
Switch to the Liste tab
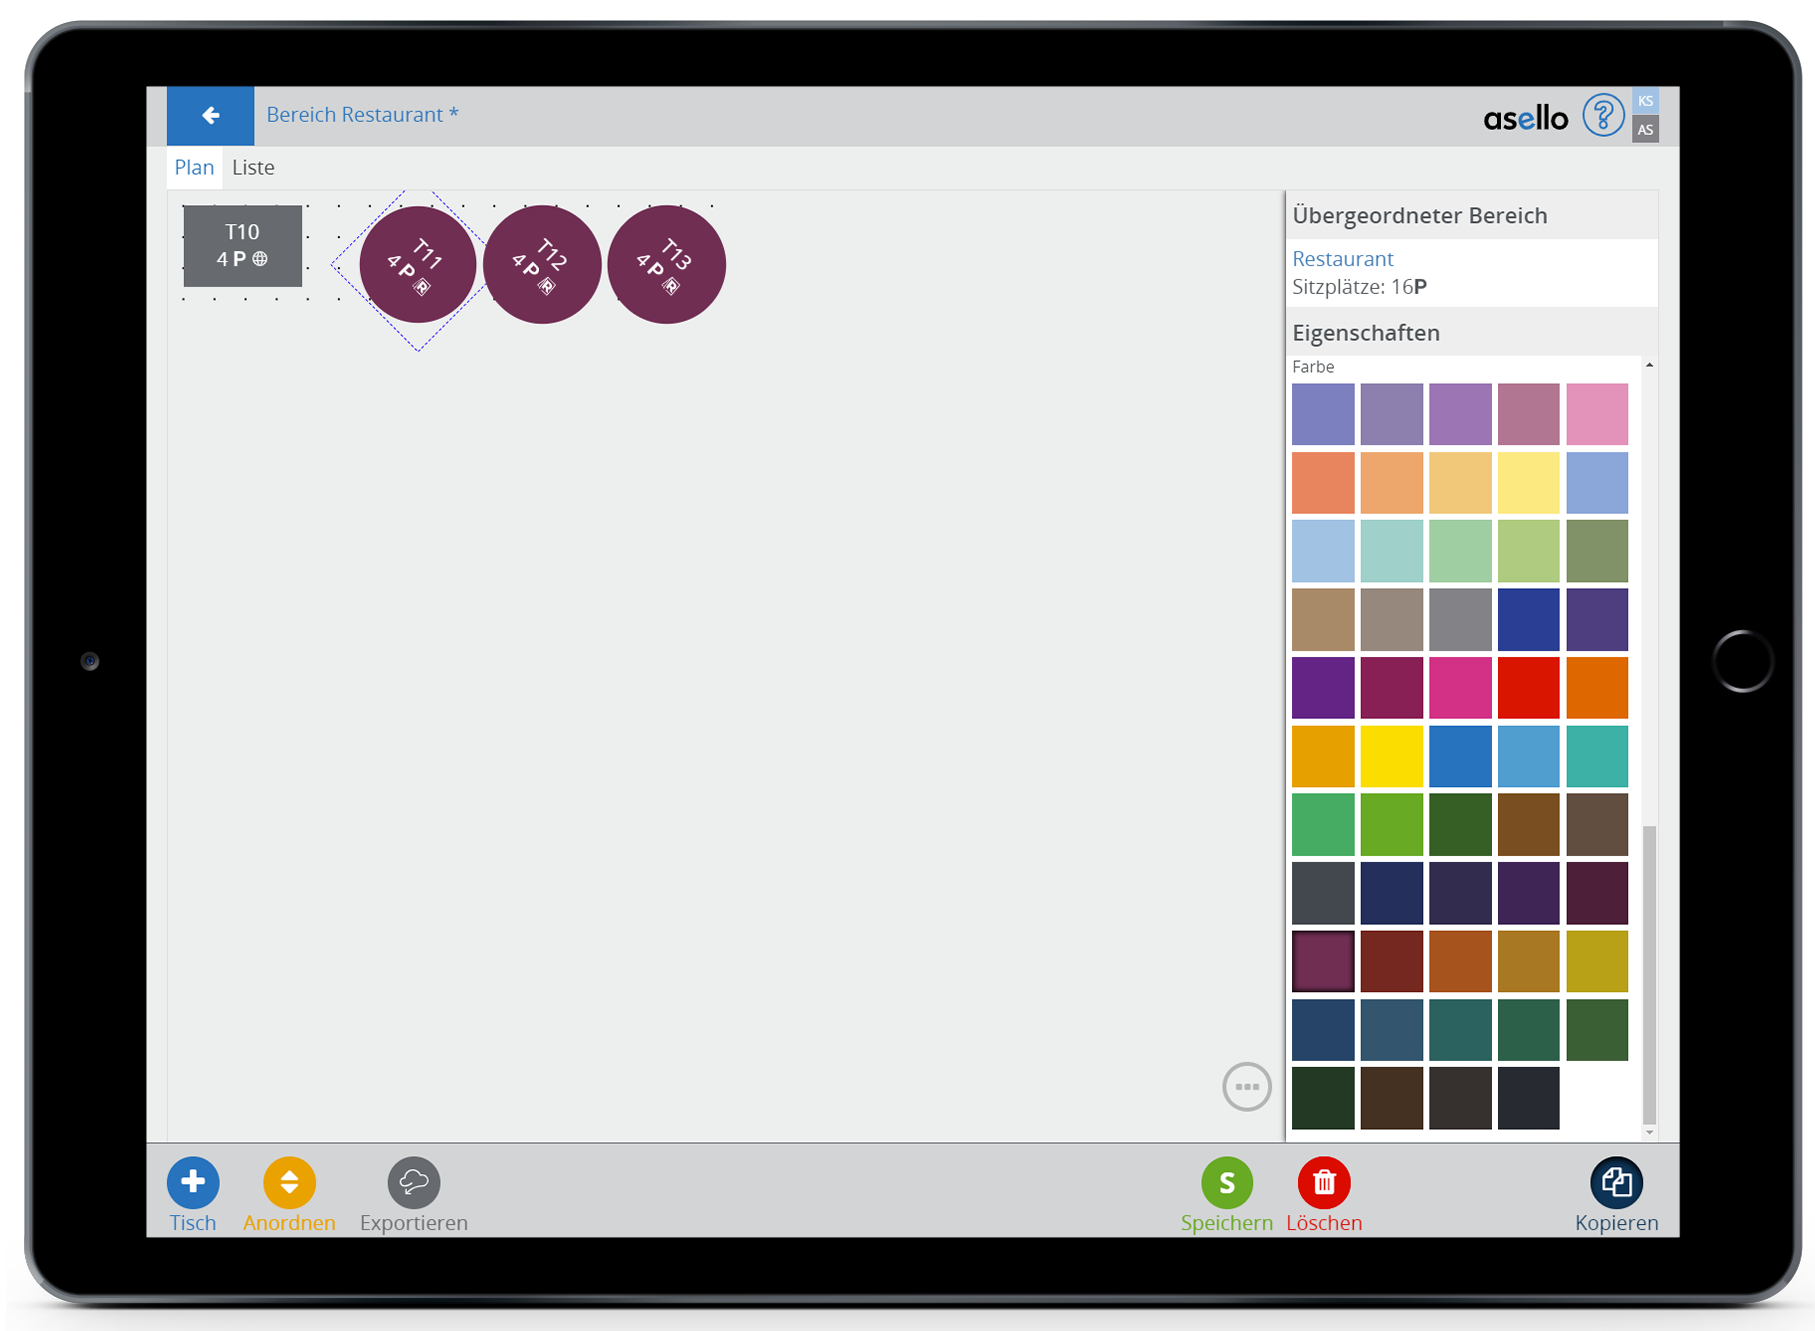[253, 168]
